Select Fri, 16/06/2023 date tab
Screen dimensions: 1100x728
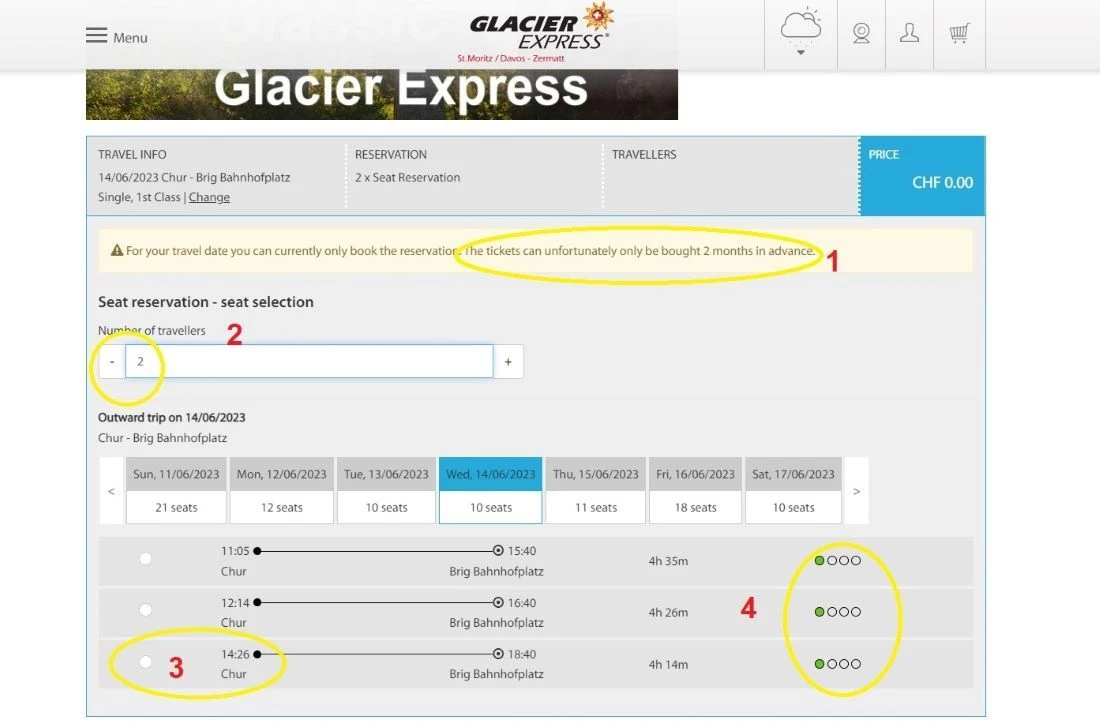click(x=695, y=490)
